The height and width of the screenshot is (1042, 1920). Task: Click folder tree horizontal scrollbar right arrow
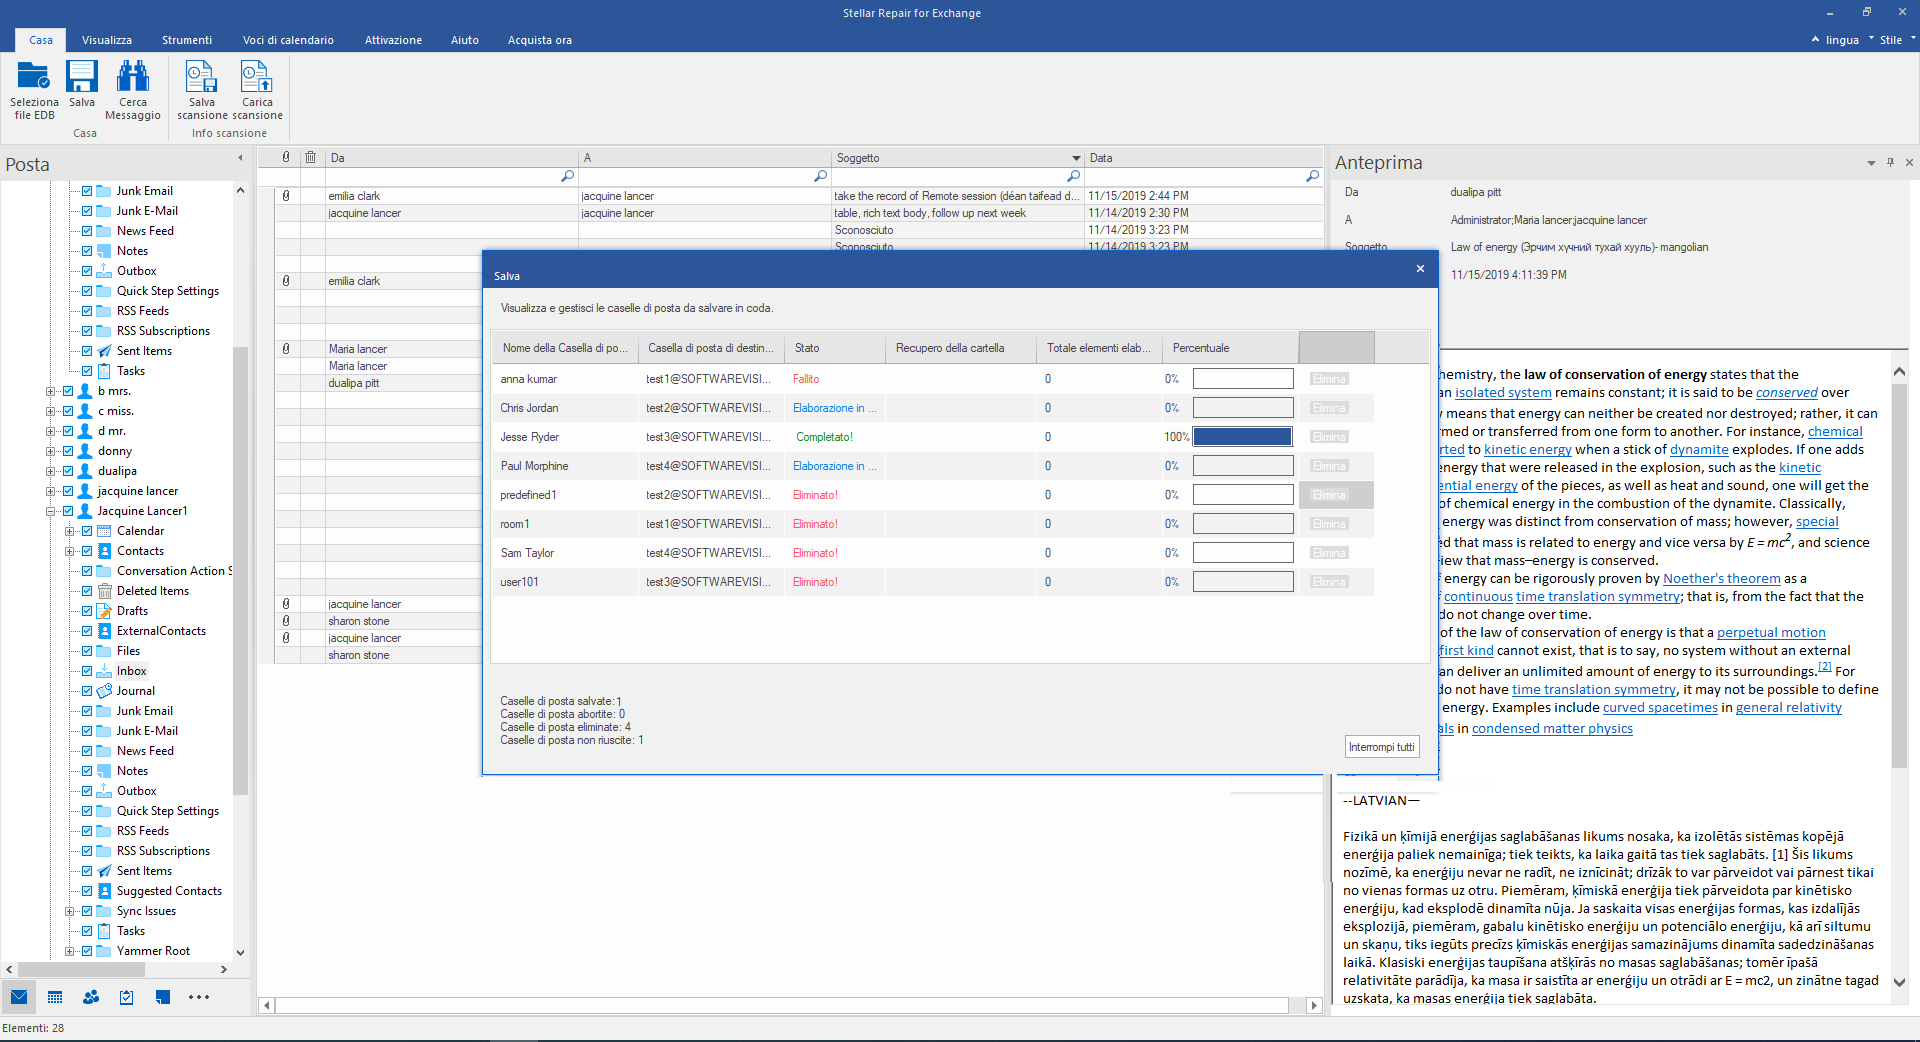click(224, 969)
